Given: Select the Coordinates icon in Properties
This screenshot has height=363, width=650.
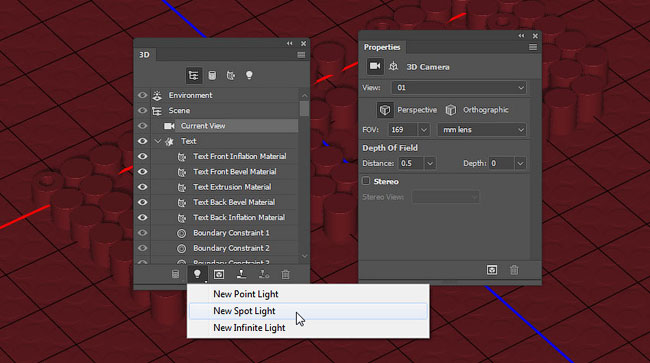Looking at the screenshot, I should coord(393,66).
